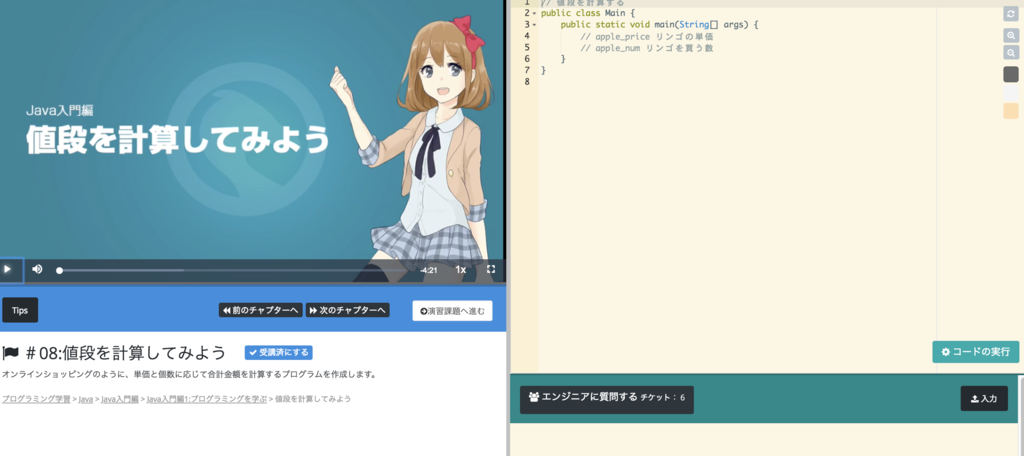Collapse the main method fold arrow on line 3

pos(534,25)
